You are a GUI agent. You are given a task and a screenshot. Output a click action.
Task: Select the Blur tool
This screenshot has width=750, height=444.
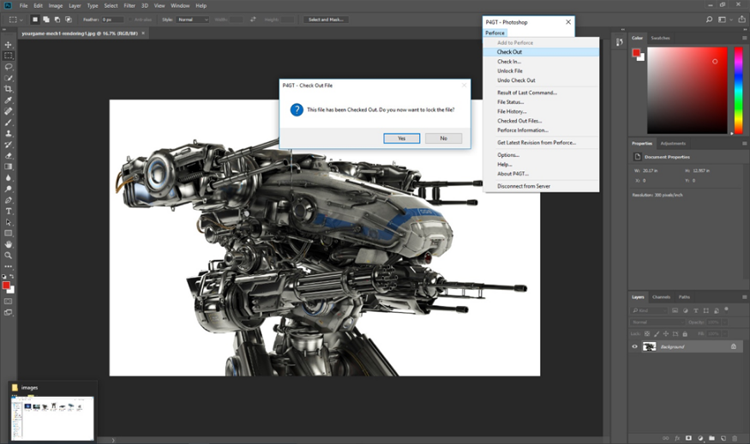point(8,178)
